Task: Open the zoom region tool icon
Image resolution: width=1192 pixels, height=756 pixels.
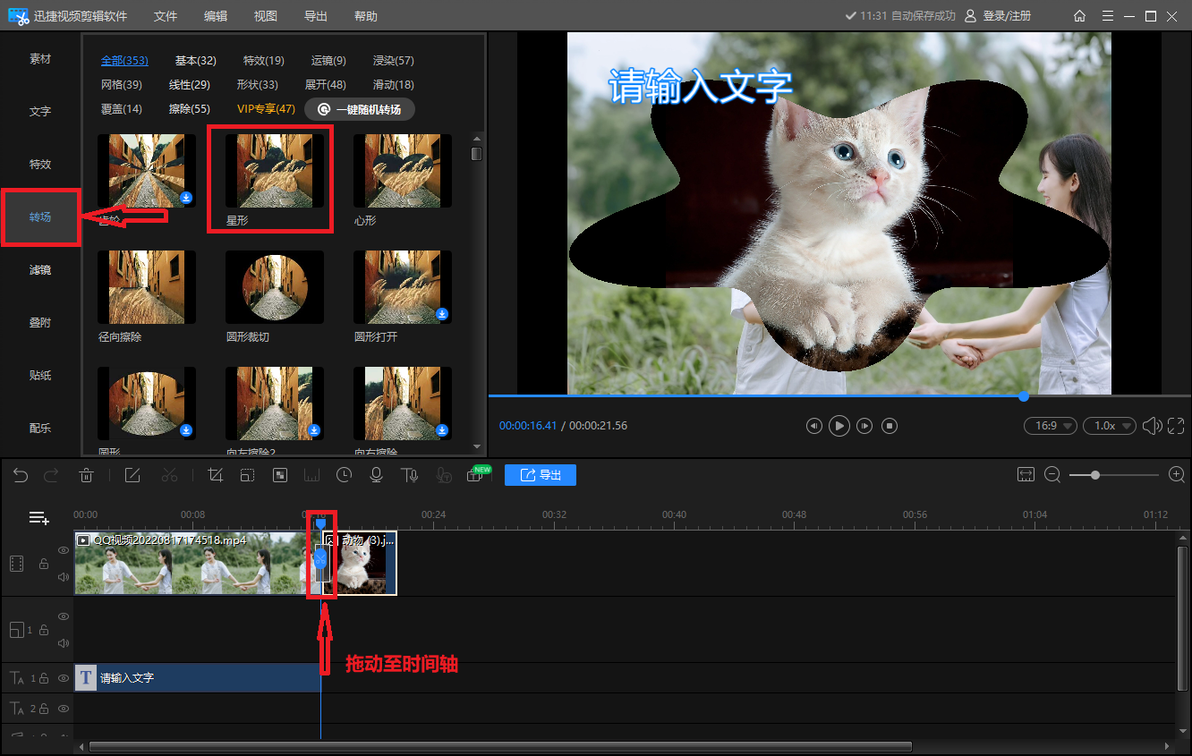Action: click(x=247, y=475)
